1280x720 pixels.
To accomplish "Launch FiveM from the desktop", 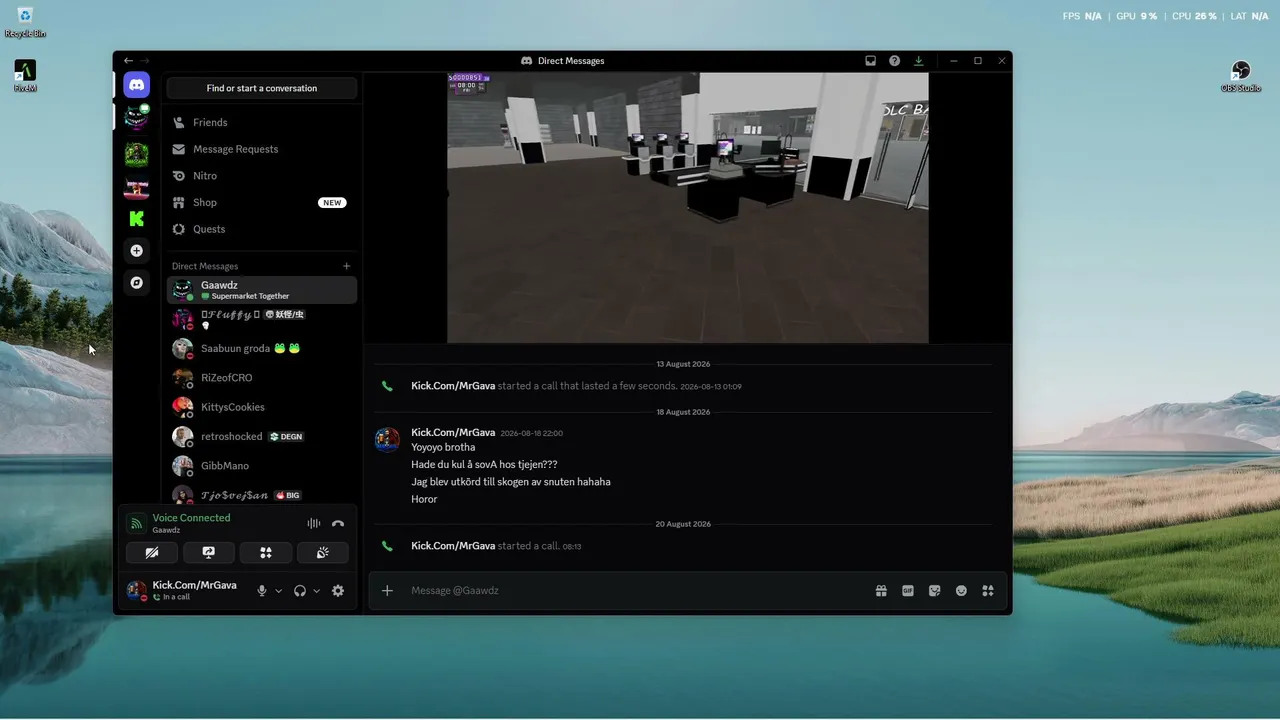I will [x=25, y=75].
